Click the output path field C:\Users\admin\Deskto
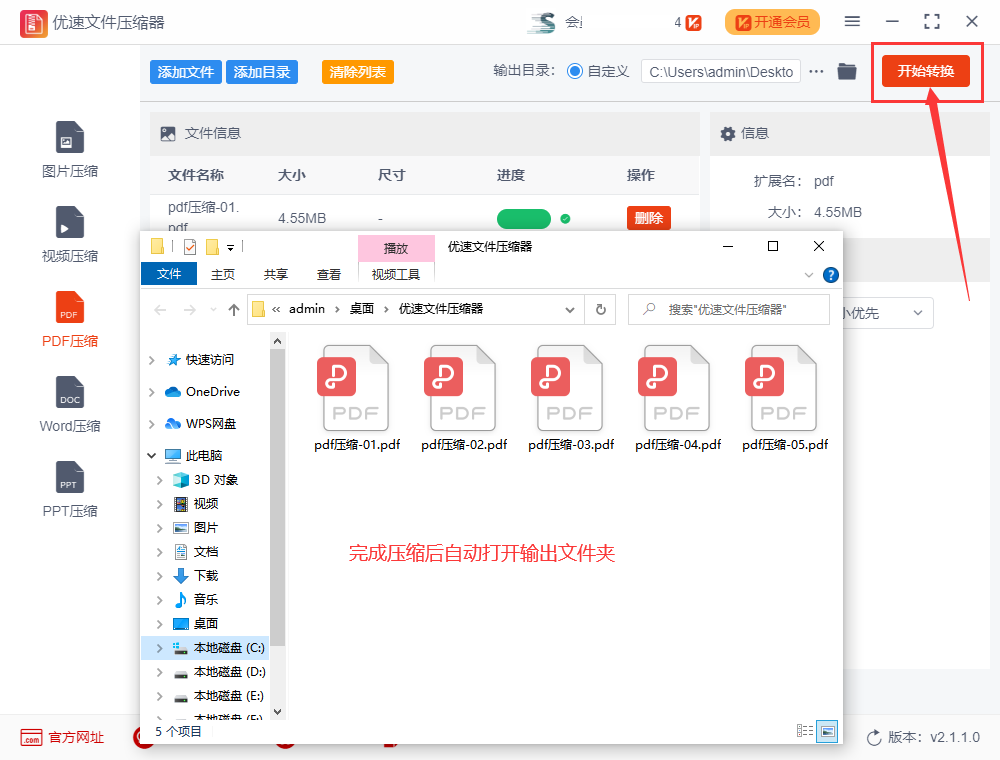Screen dimensions: 1000x760 (721, 72)
